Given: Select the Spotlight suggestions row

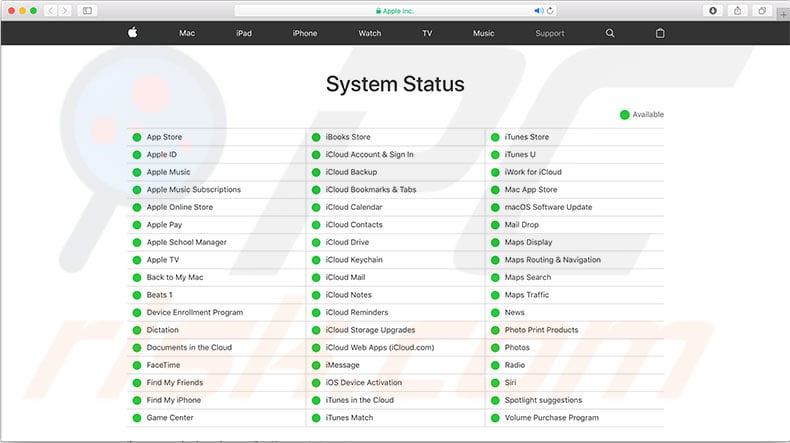Looking at the screenshot, I should point(575,400).
